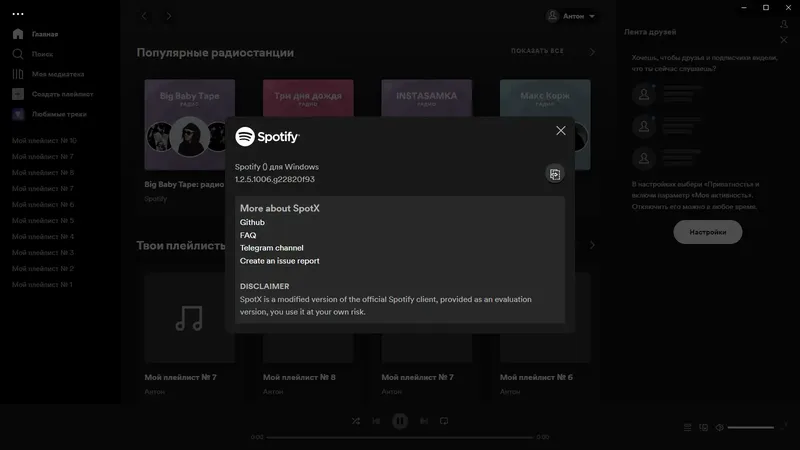This screenshot has width=800, height=450.
Task: Toggle shuffle playback
Action: [356, 421]
